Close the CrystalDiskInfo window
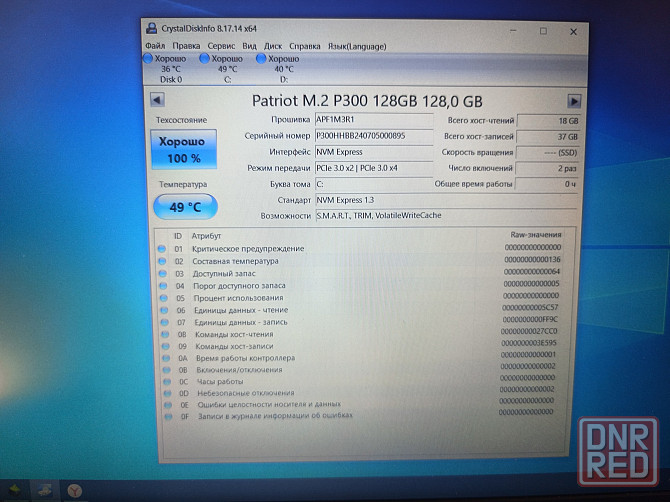670x502 pixels. tap(573, 32)
